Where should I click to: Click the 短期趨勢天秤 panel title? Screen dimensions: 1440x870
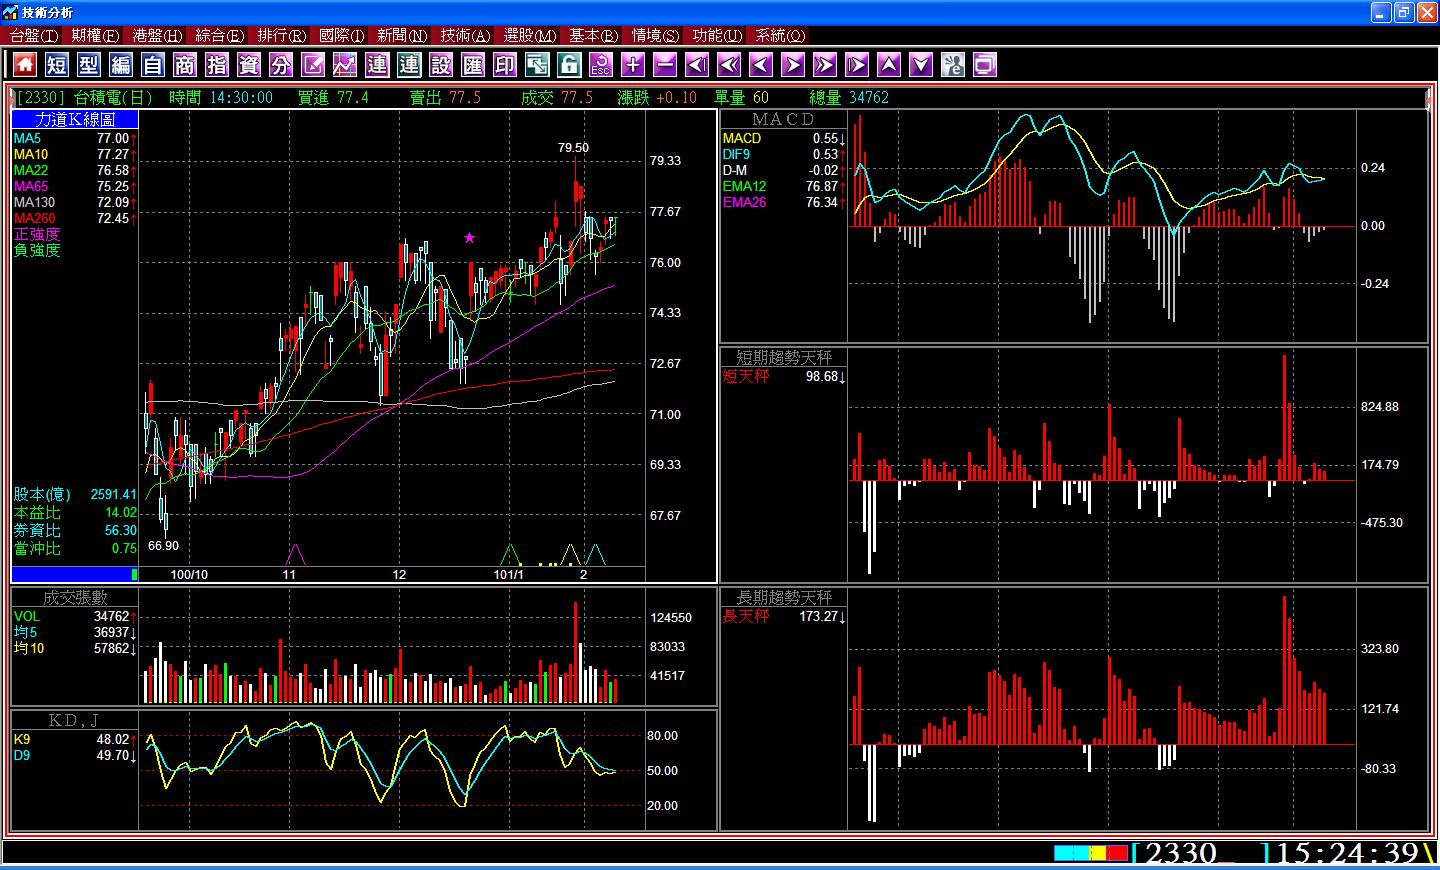point(784,357)
